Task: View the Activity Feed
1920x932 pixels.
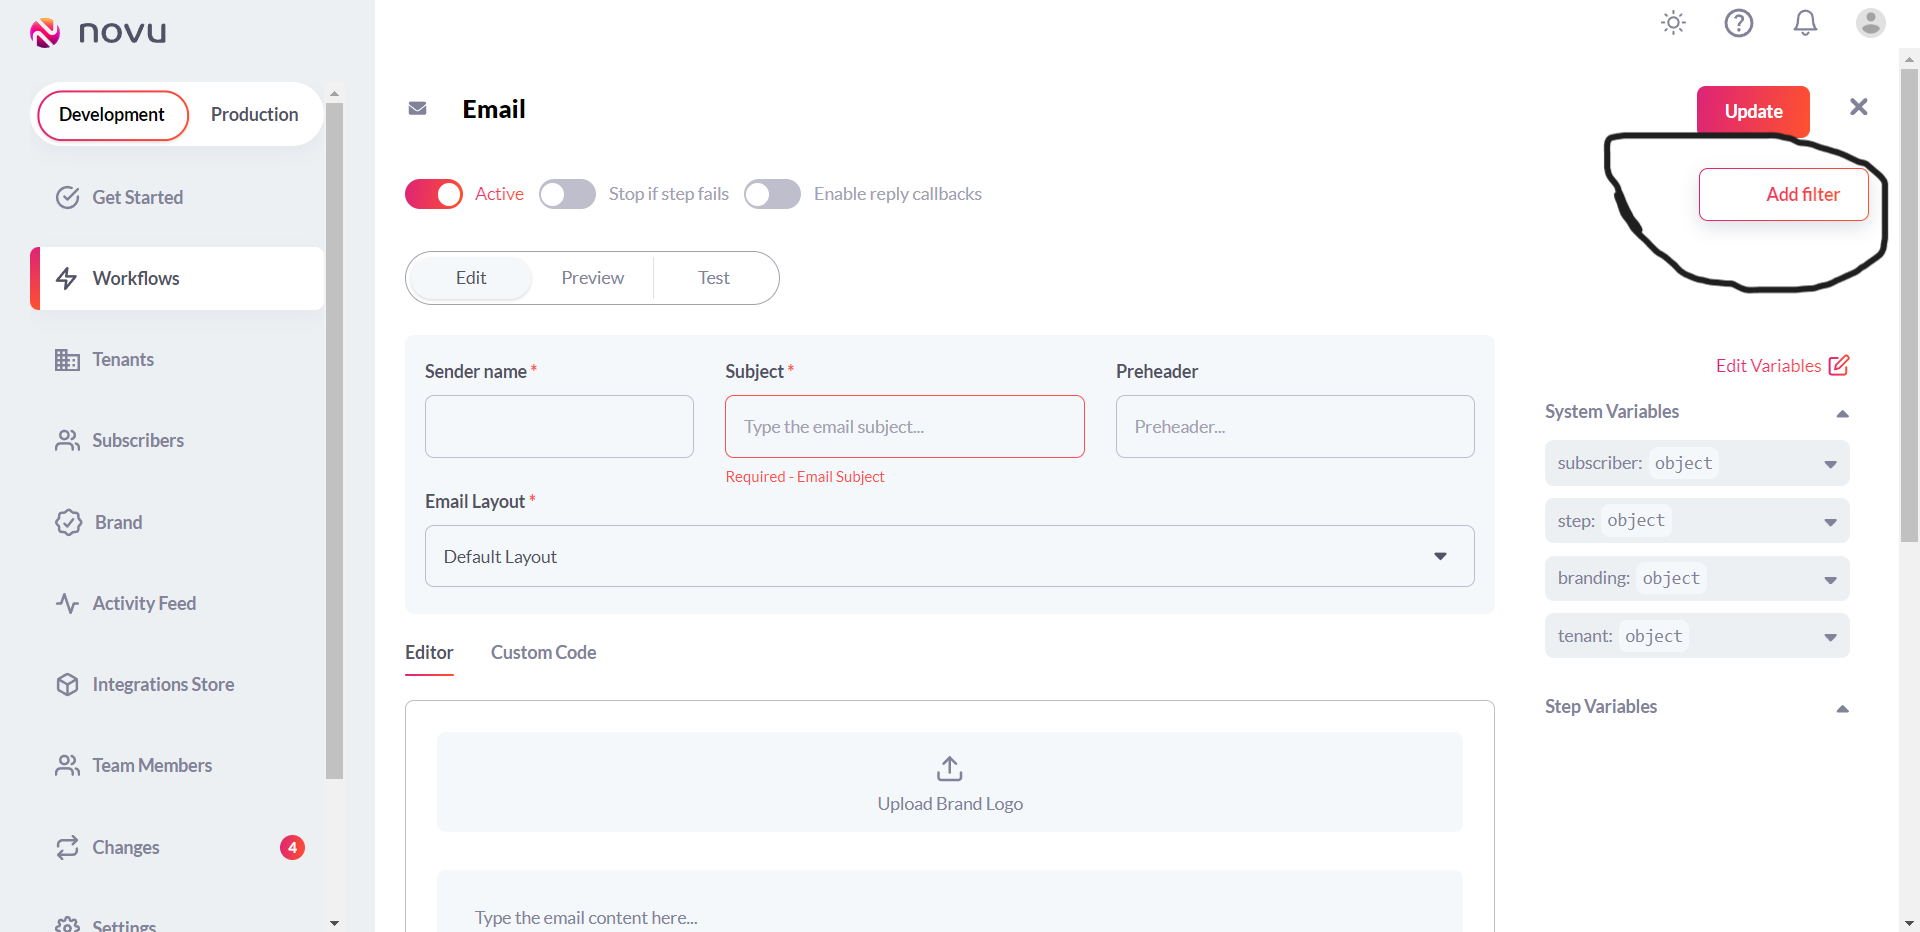Action: 144,603
